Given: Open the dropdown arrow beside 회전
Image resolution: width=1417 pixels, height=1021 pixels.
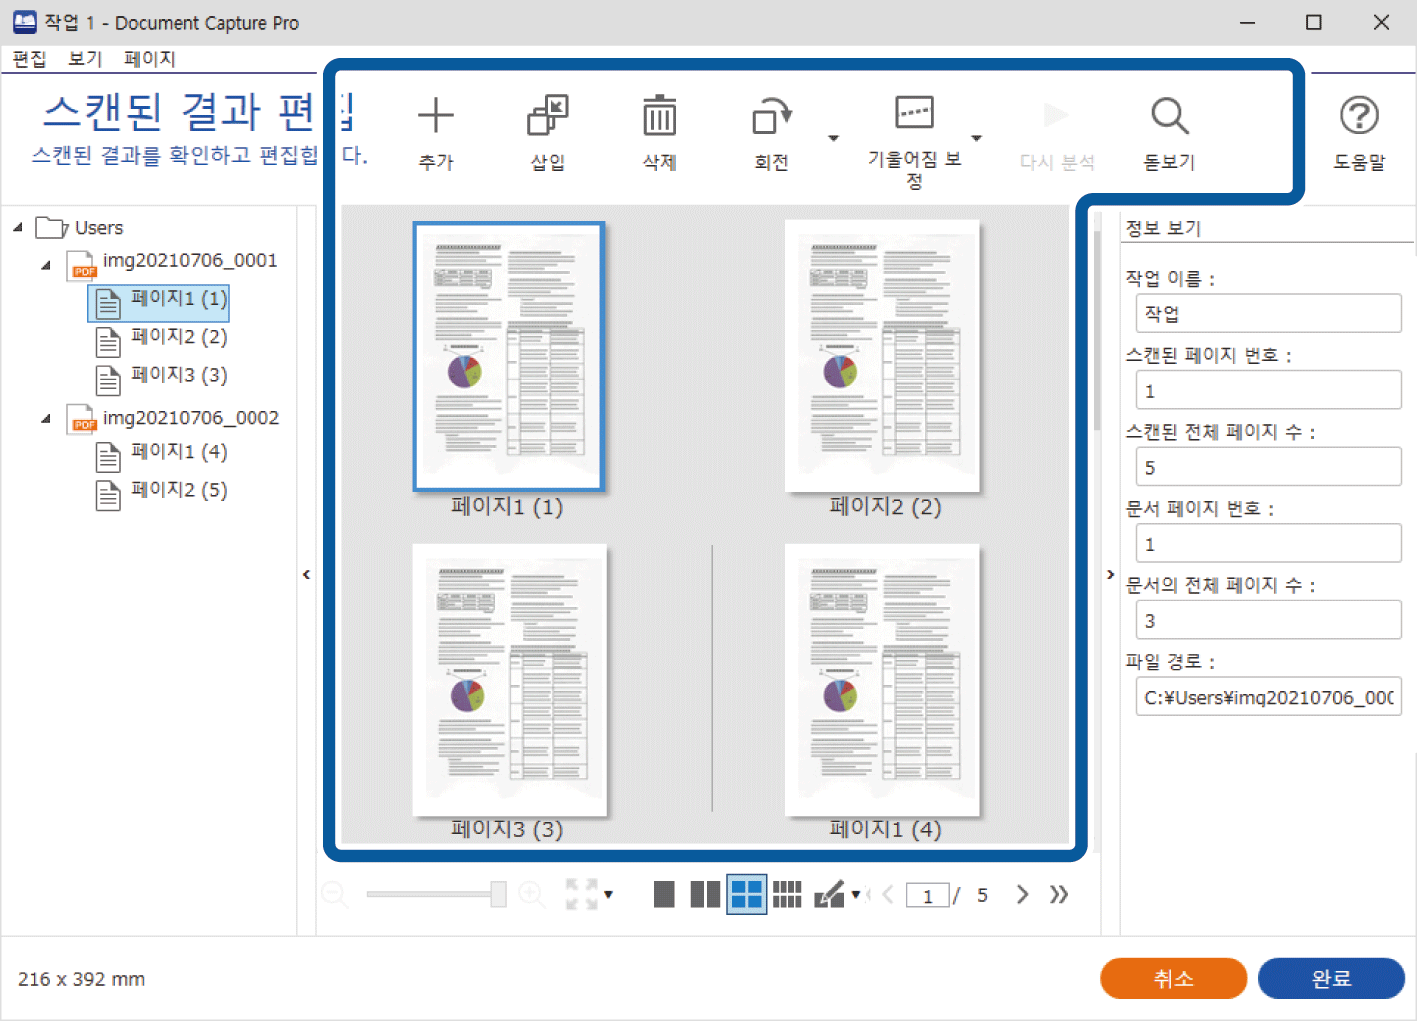Looking at the screenshot, I should pyautogui.click(x=833, y=138).
